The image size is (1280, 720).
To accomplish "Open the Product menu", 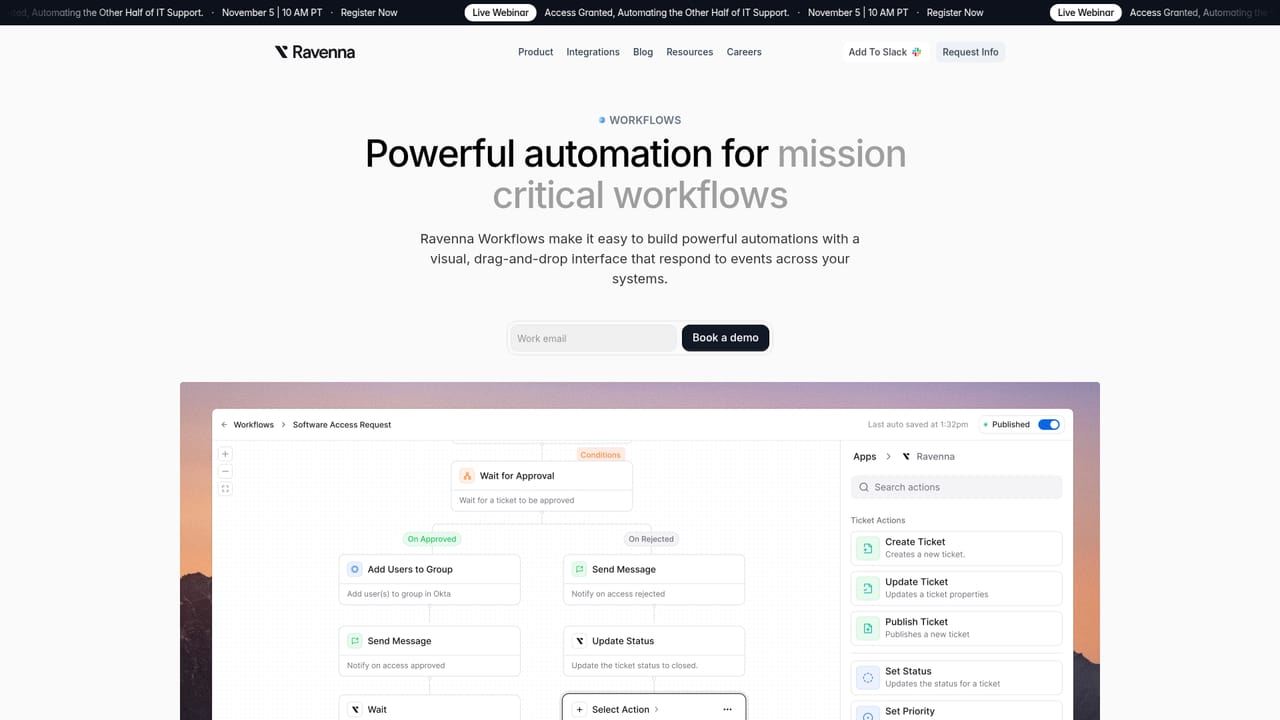I will pos(536,52).
